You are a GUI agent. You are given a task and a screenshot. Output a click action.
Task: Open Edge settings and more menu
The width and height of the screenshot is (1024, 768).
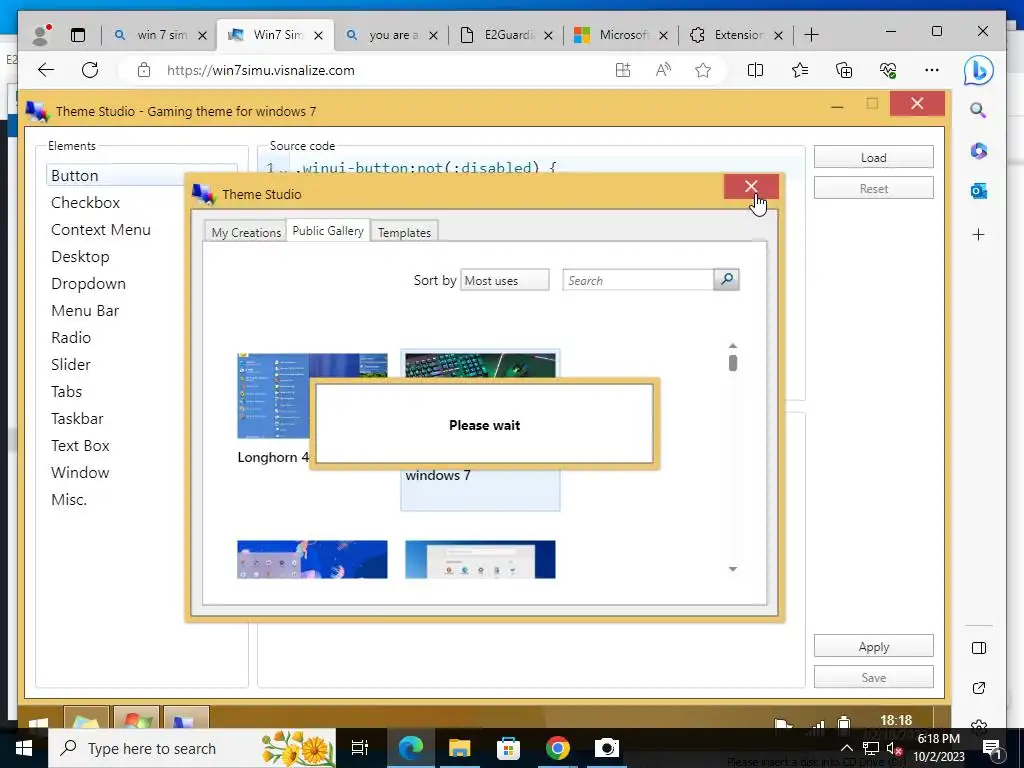[932, 70]
